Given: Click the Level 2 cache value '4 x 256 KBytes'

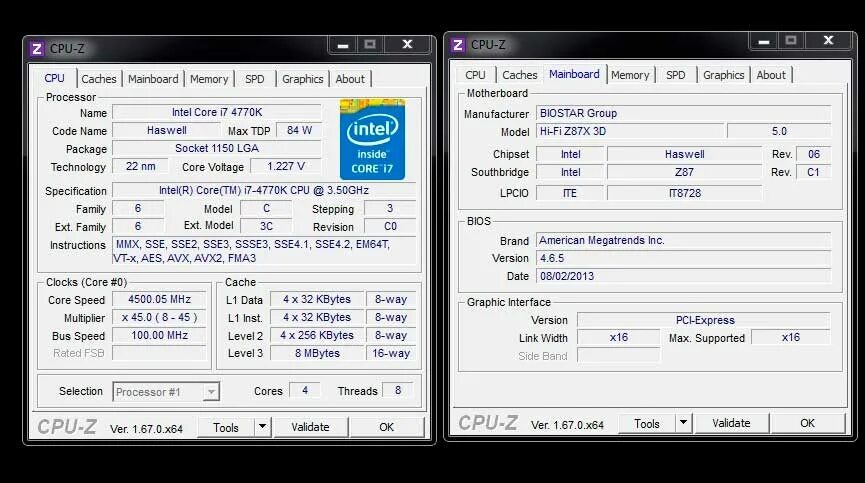Looking at the screenshot, I should pos(317,335).
